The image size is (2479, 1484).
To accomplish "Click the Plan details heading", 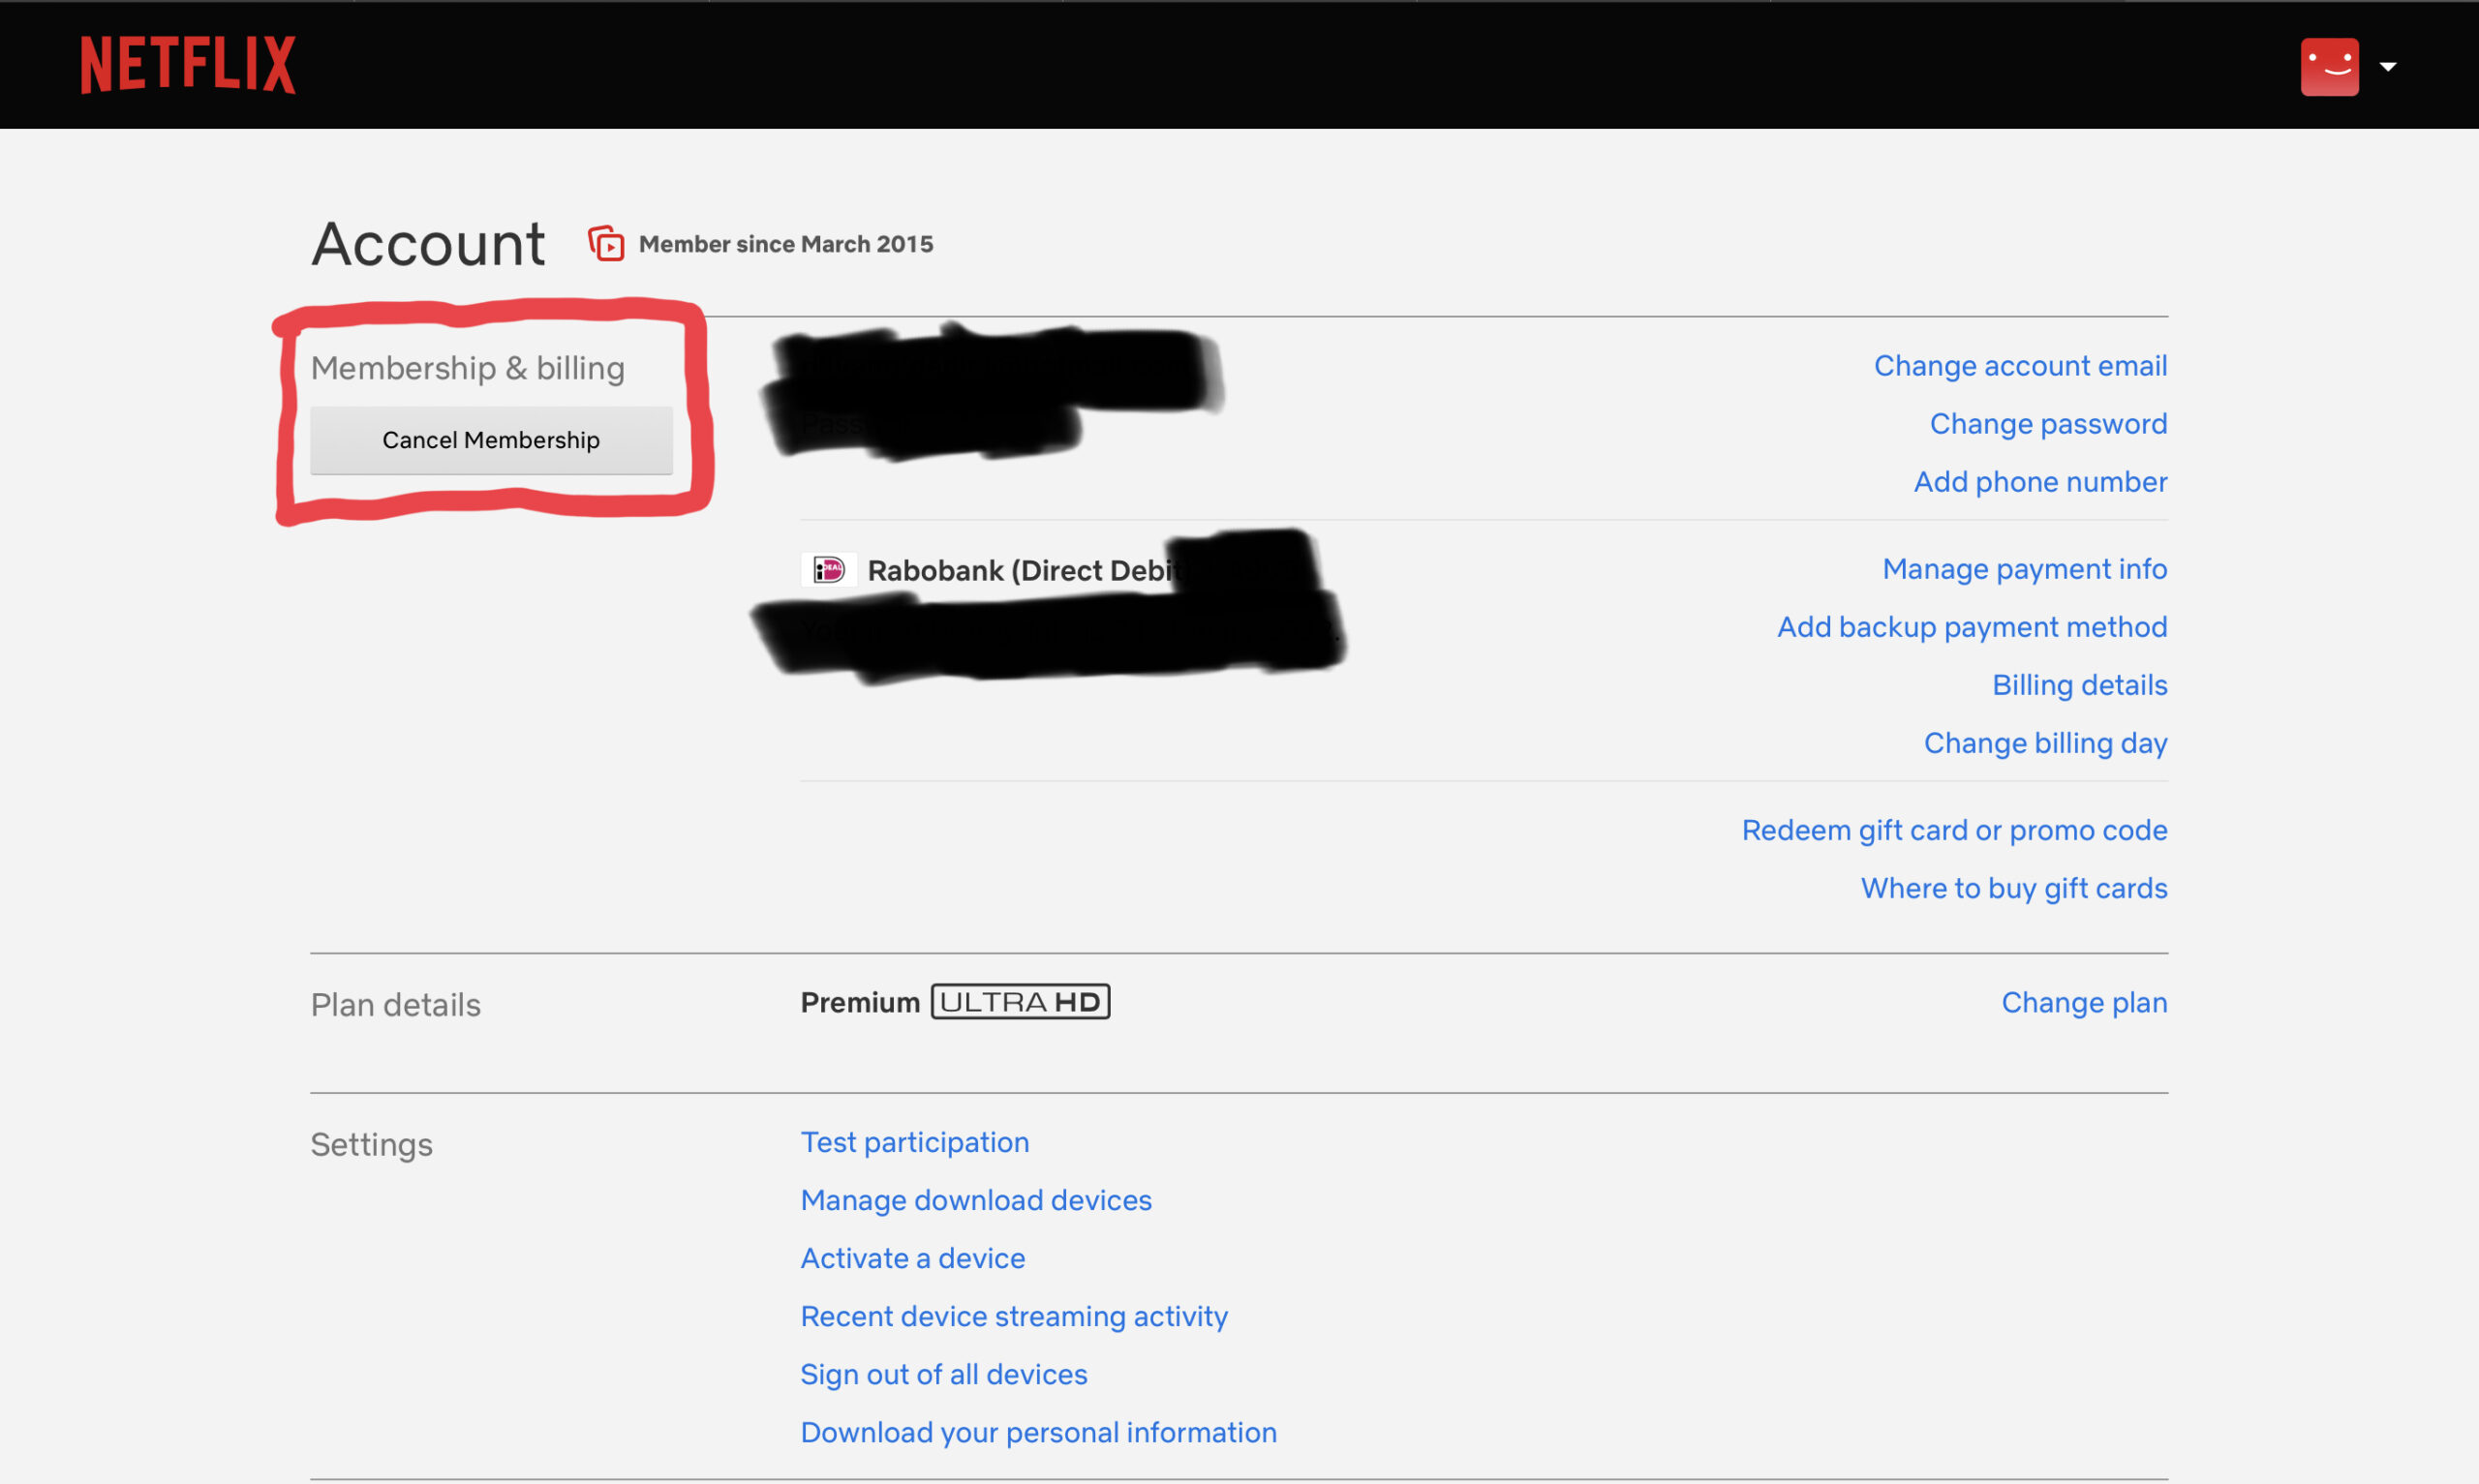I will 395,1005.
